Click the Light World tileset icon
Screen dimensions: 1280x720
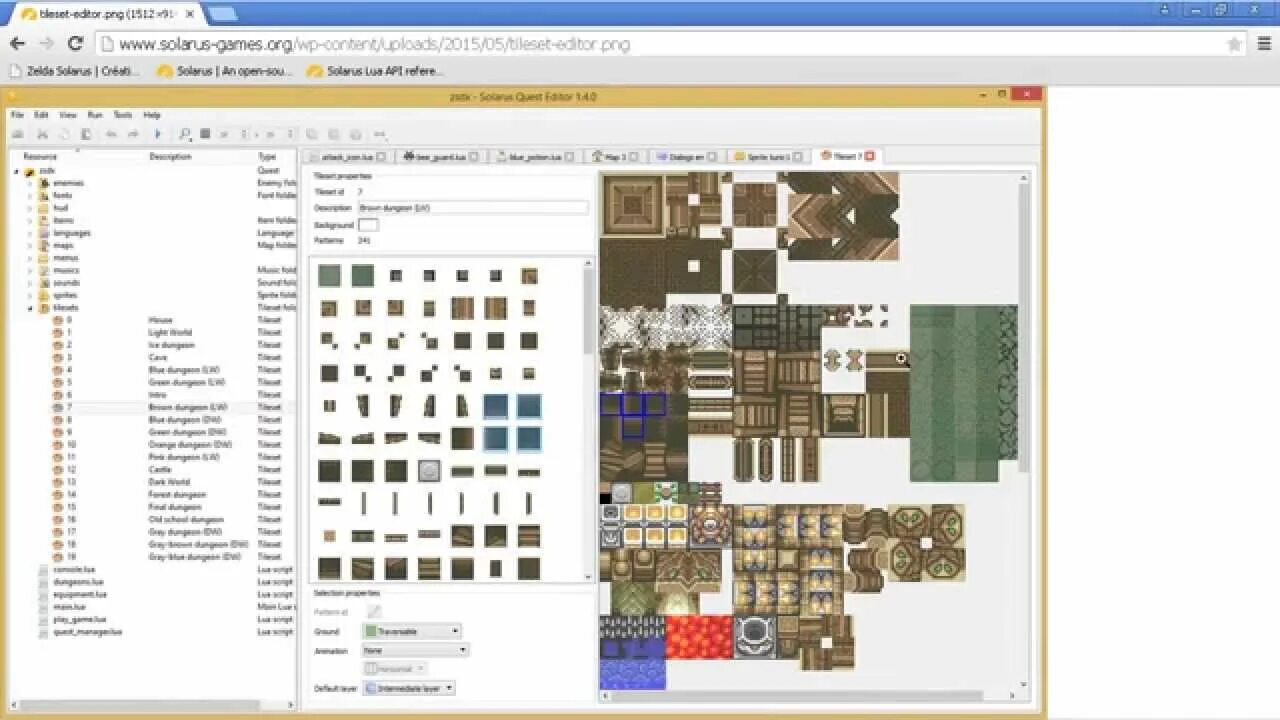58,333
